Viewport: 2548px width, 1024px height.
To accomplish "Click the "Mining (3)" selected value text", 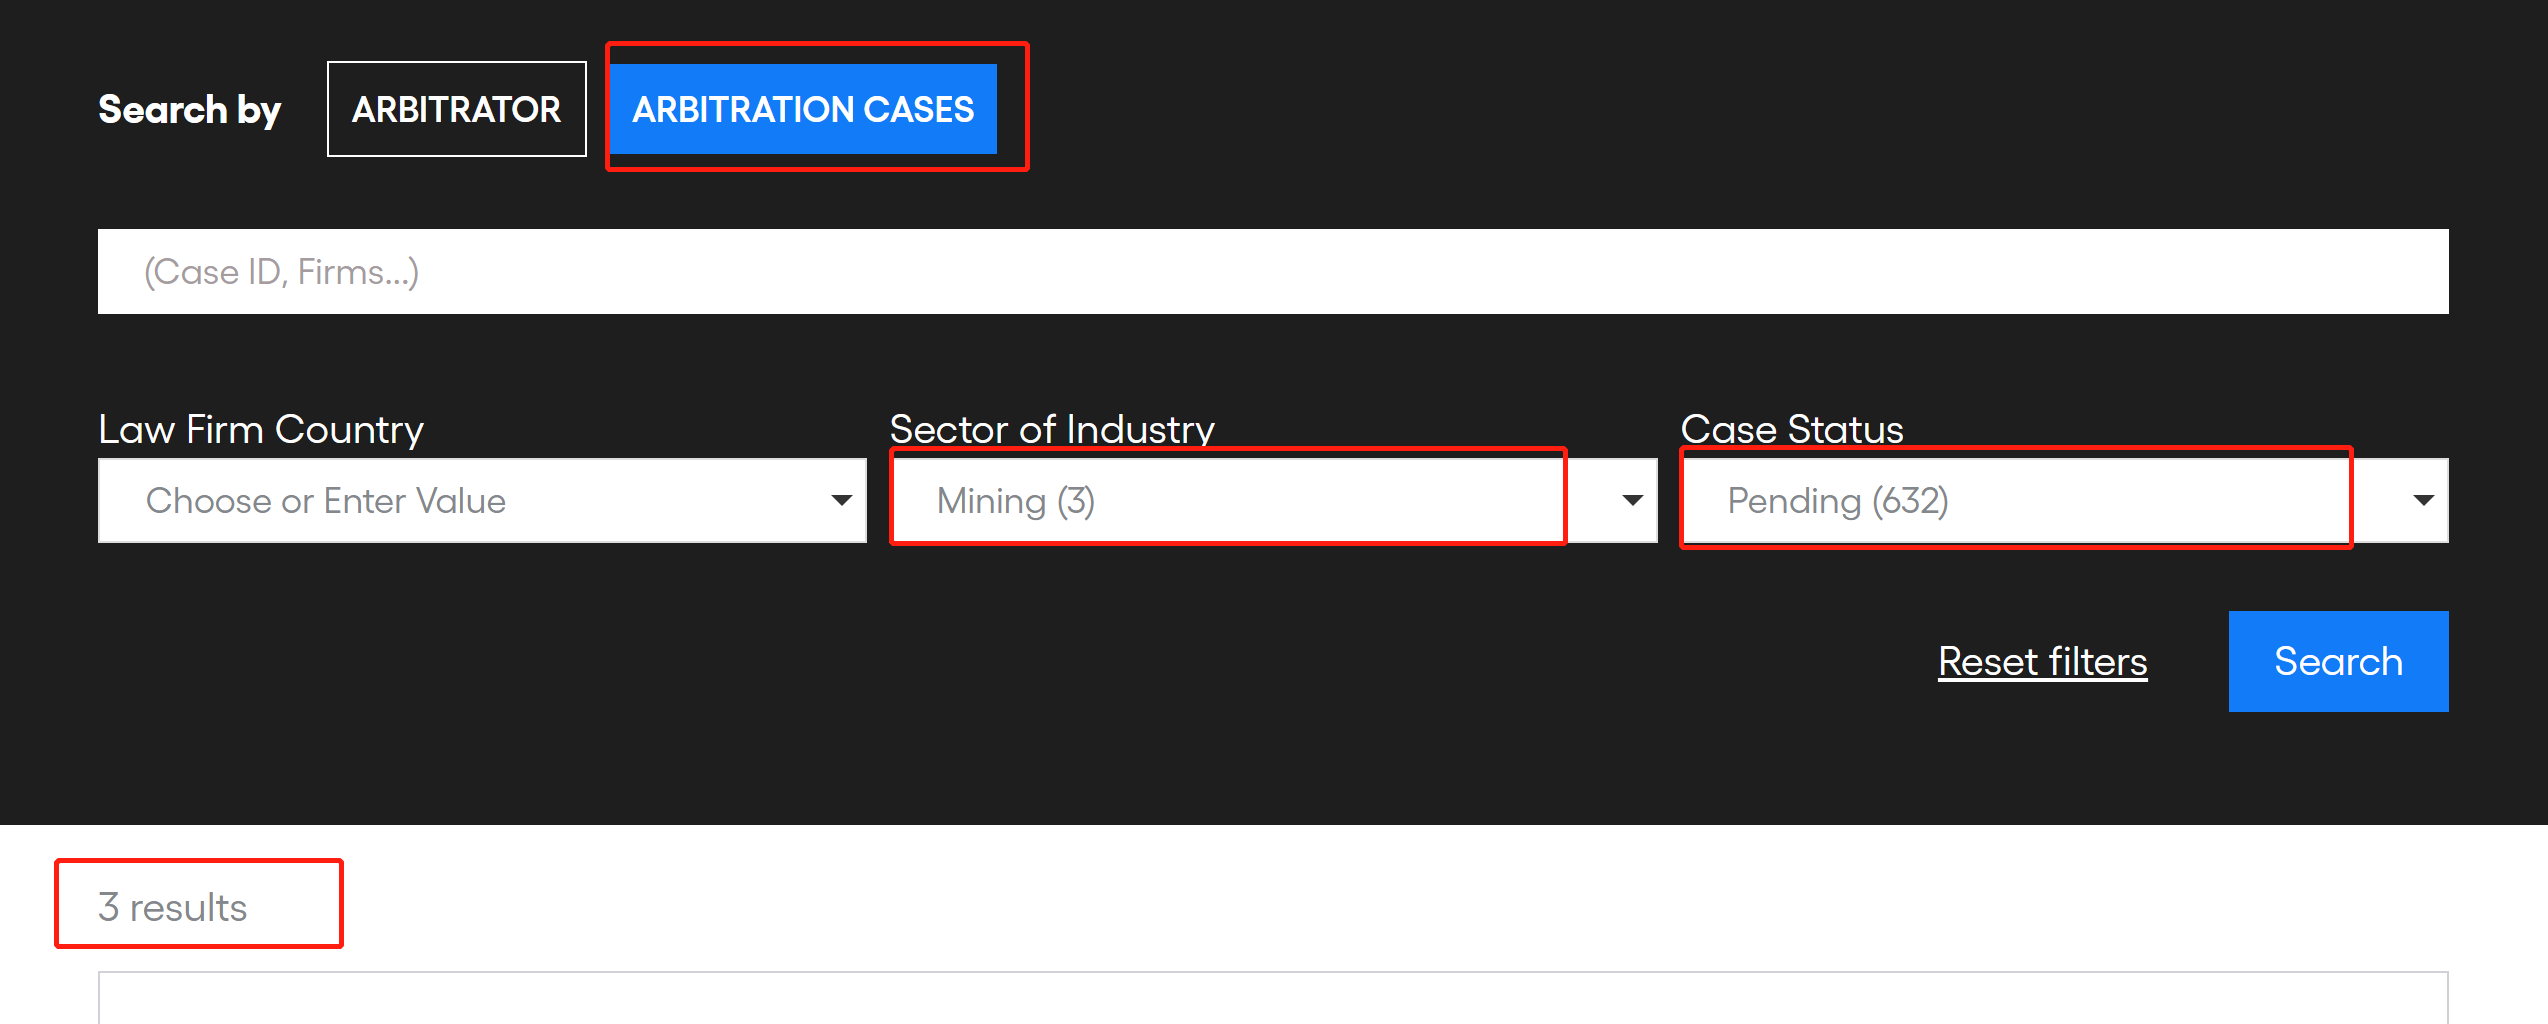I will [x=1015, y=501].
